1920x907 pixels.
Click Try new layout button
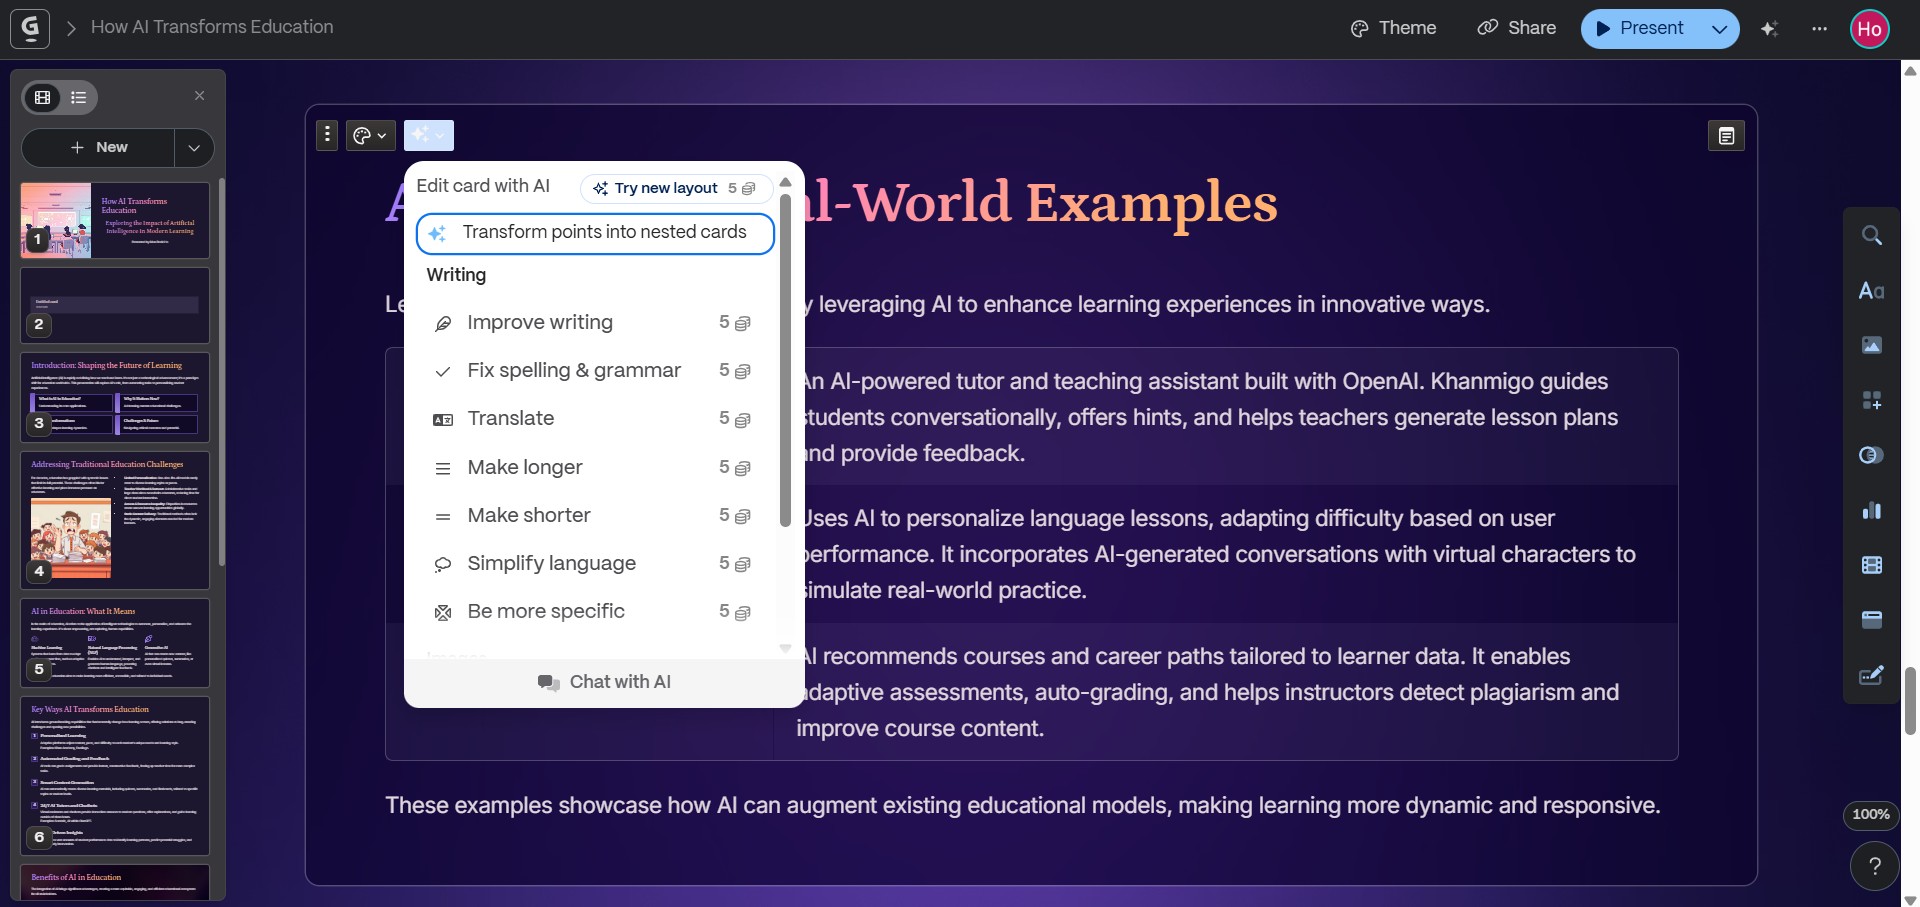pos(676,188)
